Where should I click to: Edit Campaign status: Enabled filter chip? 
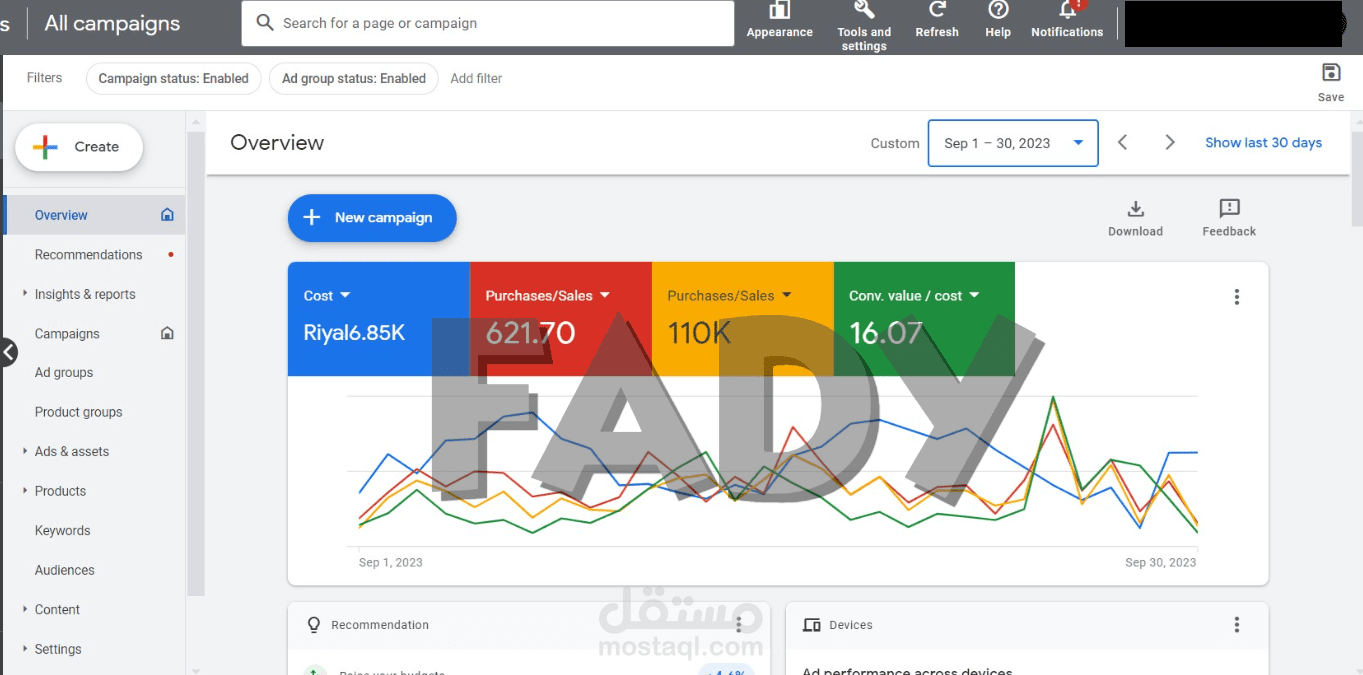(174, 79)
